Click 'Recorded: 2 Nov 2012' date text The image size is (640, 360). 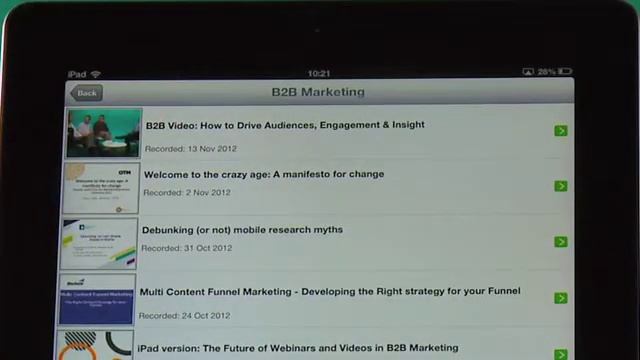click(x=187, y=192)
